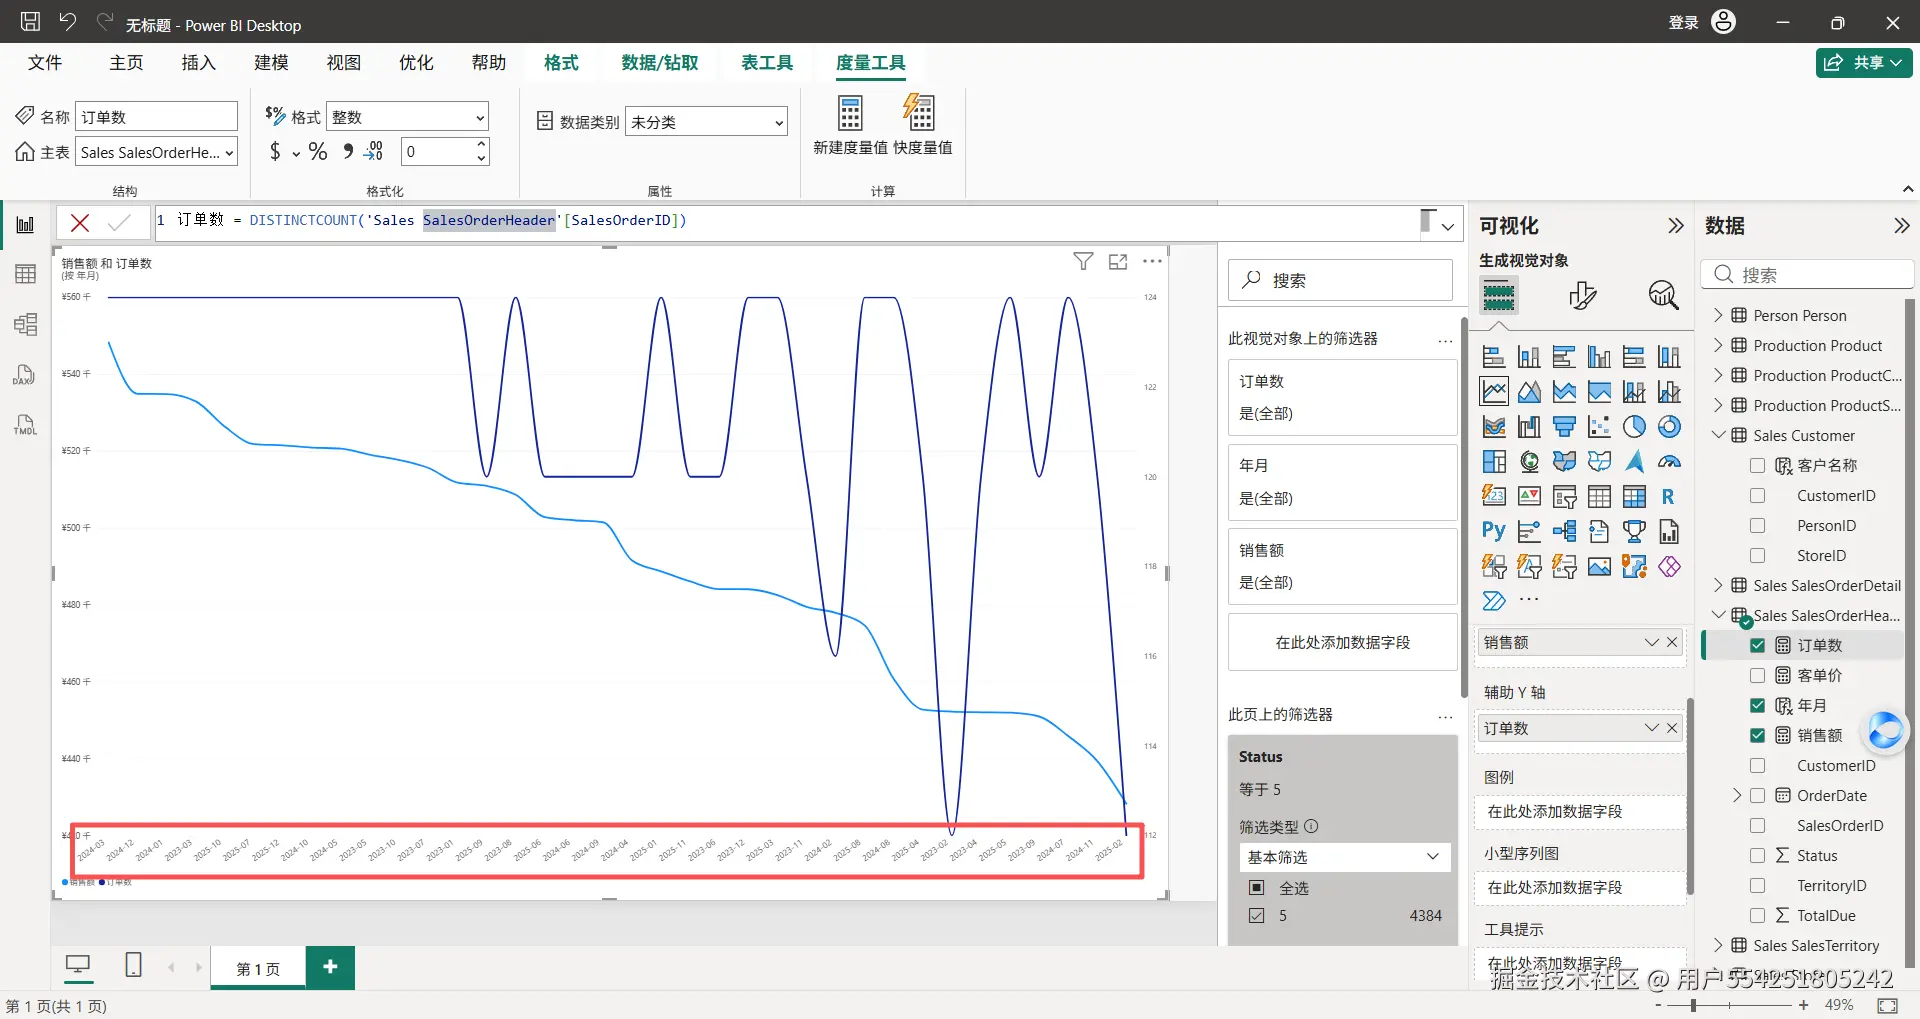Open the 数据类别 dropdown
The width and height of the screenshot is (1920, 1019).
[x=706, y=122]
